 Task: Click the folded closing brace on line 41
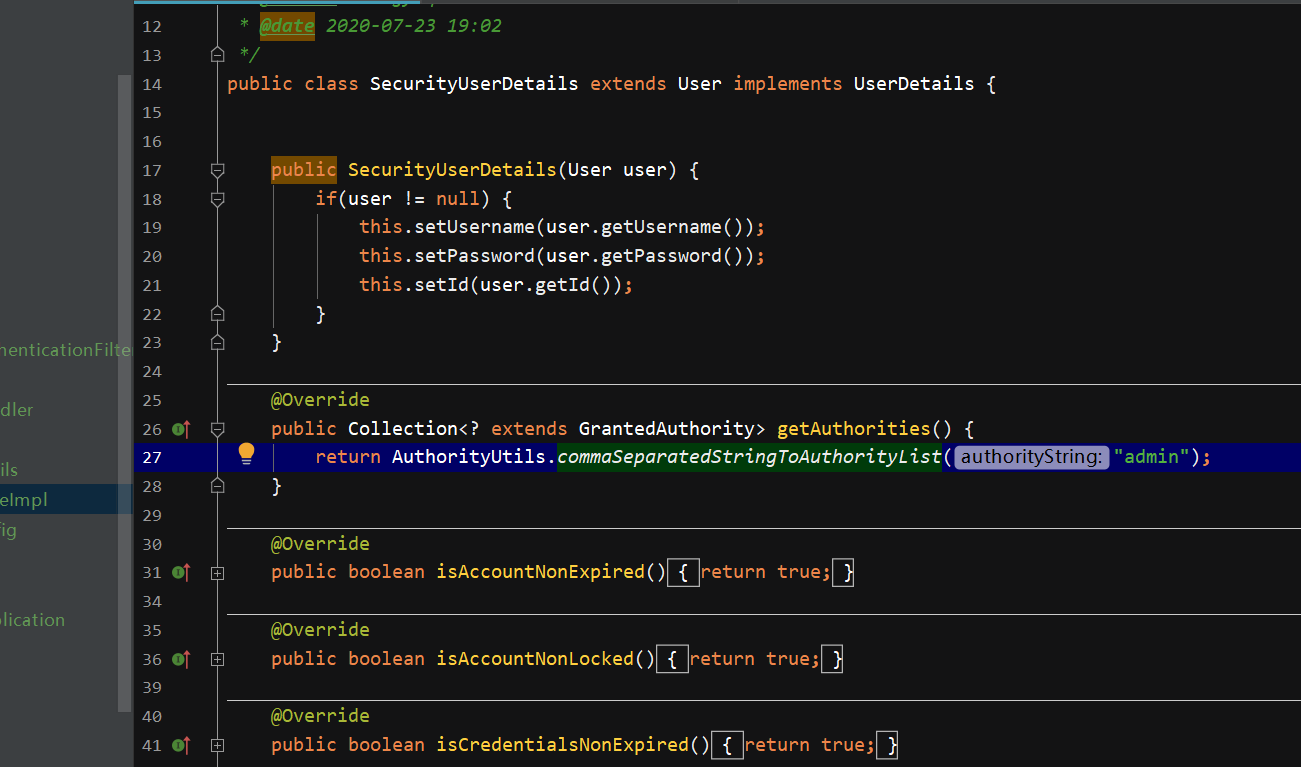click(887, 745)
